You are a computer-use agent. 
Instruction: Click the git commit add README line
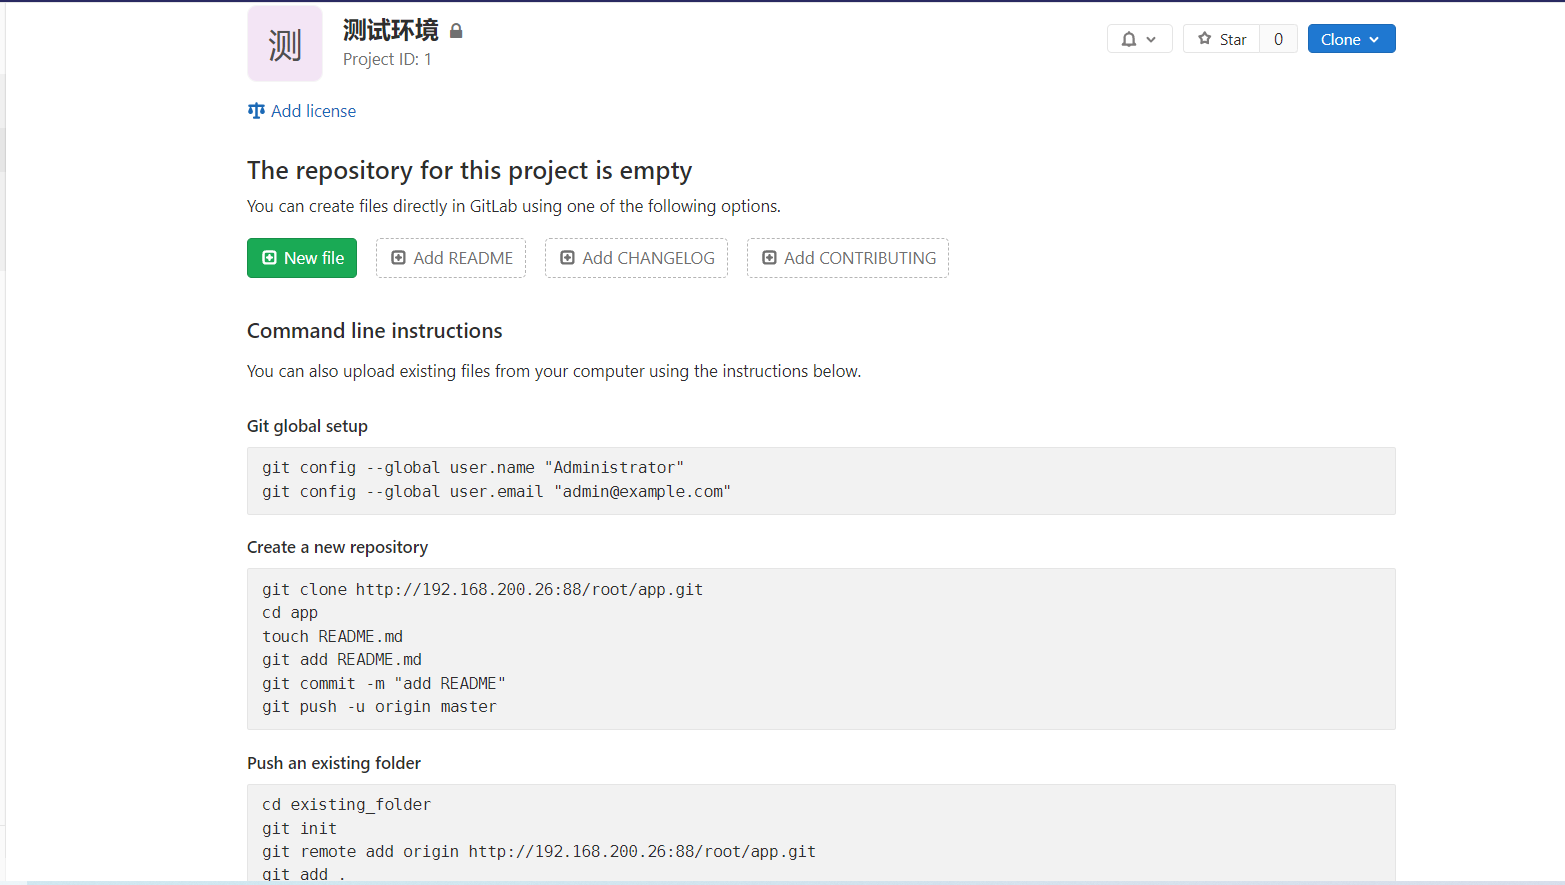383,684
